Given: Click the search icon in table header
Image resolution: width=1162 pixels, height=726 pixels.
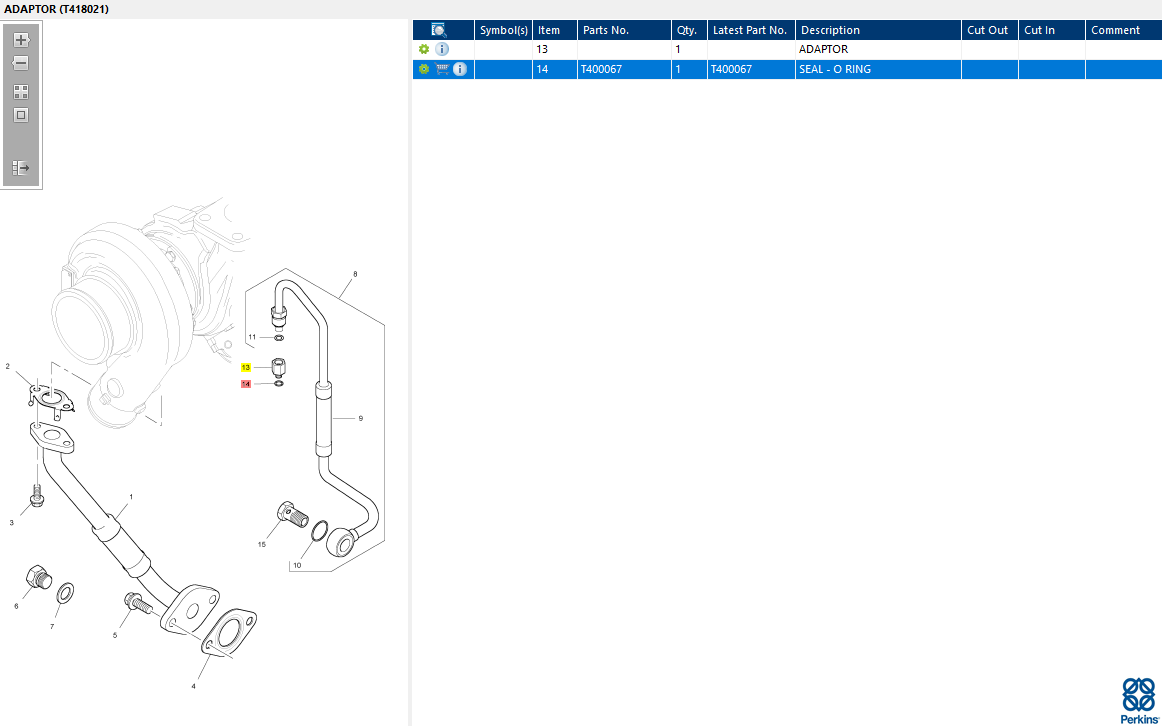Looking at the screenshot, I should [x=439, y=30].
